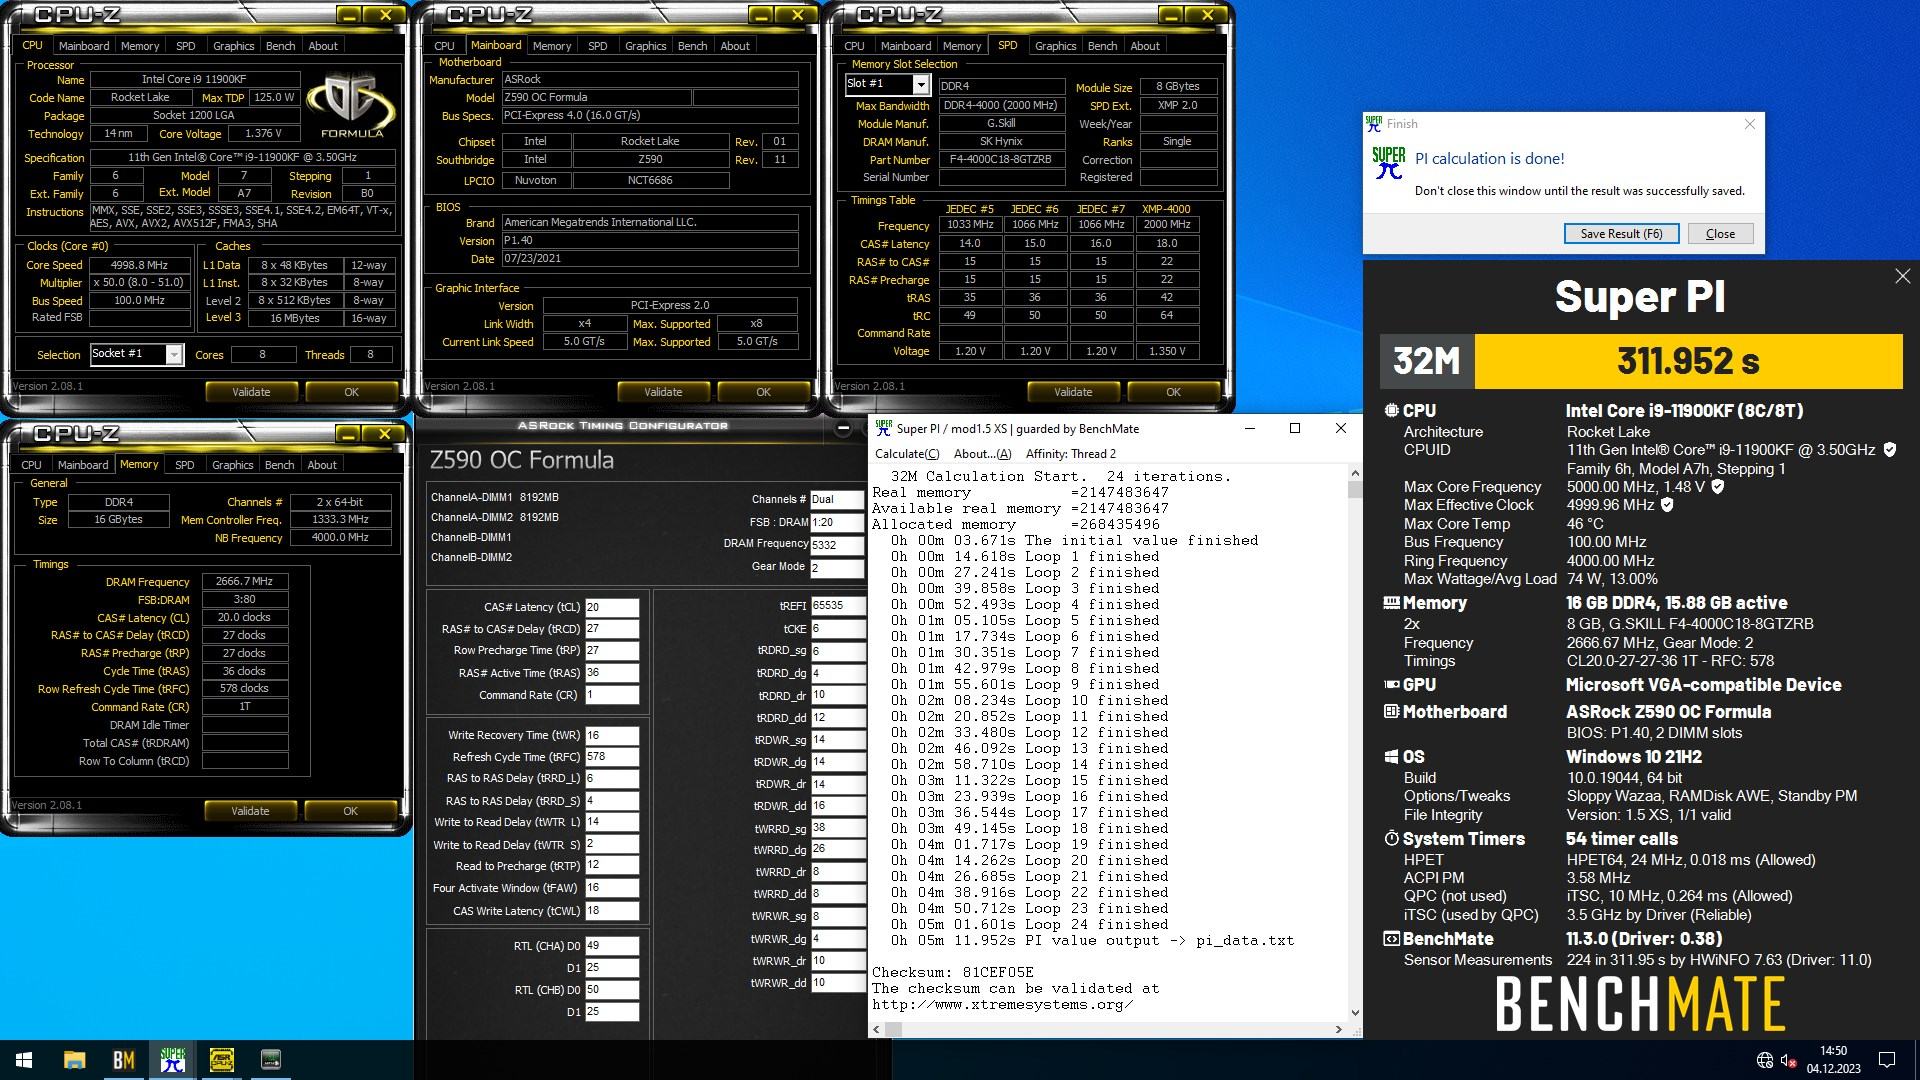
Task: Click Super PI horizontal scrollbar right arrow
Action: point(1339,1029)
